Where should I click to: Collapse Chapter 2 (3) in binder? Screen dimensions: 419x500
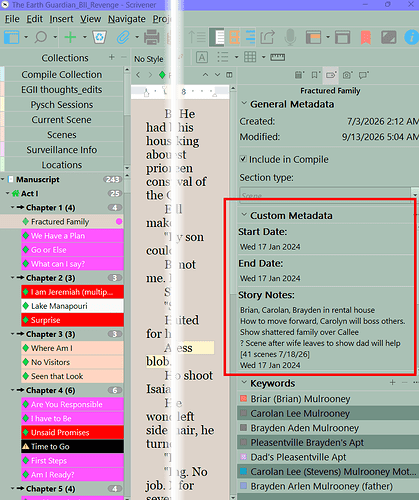pyautogui.click(x=13, y=278)
